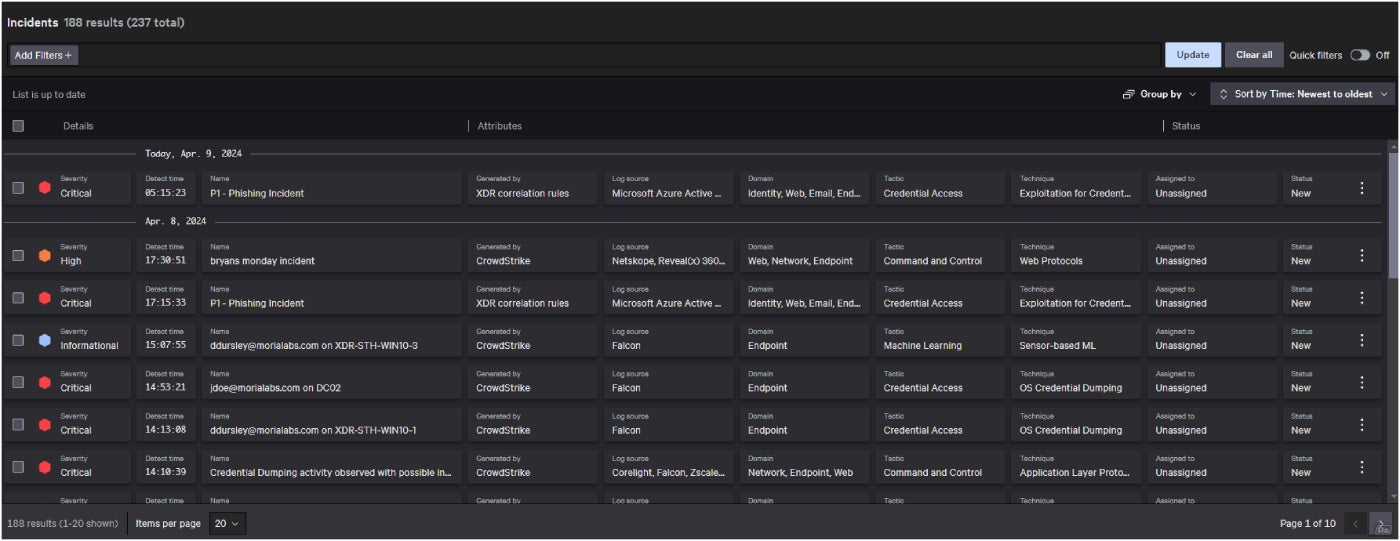Go to previous page arrow

(1355, 523)
